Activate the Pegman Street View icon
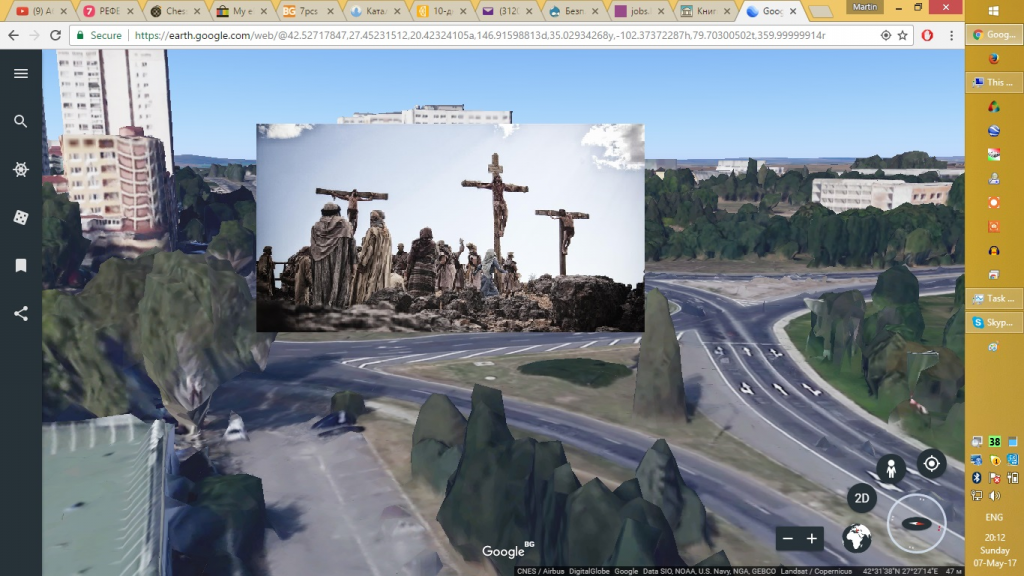 click(891, 468)
